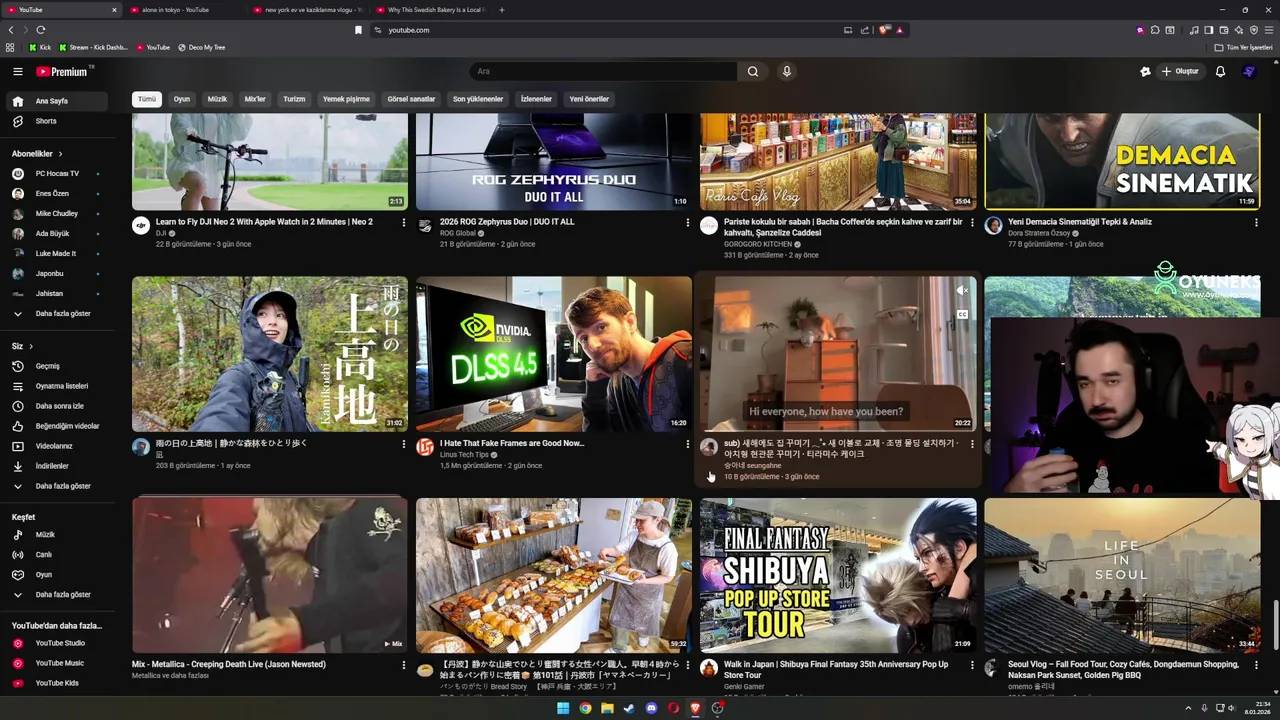Screen dimensions: 1280x720
Task: Switch to alone in tokyo tab
Action: pyautogui.click(x=175, y=10)
